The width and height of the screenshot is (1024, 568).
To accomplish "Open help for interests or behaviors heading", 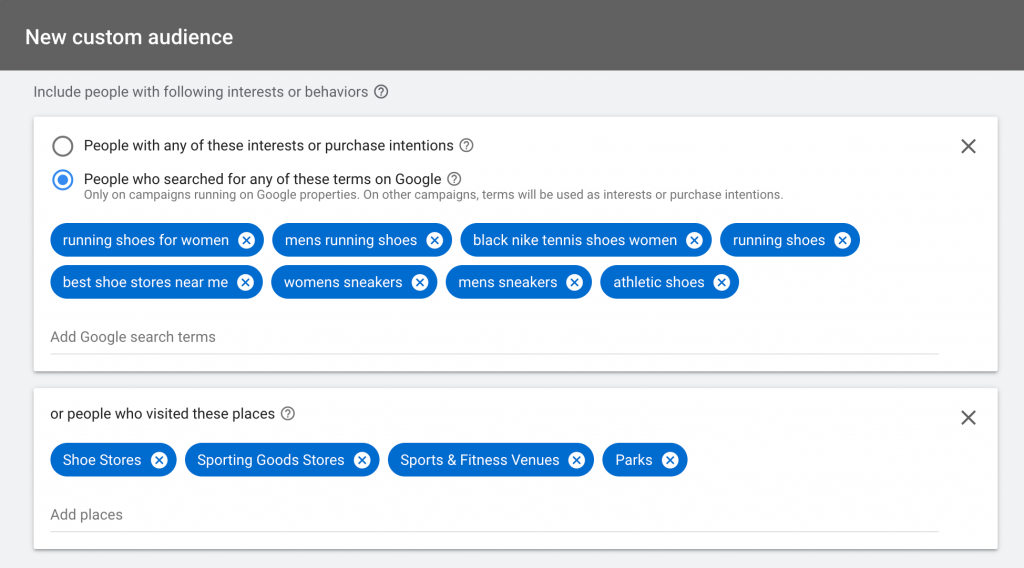I will [x=381, y=92].
